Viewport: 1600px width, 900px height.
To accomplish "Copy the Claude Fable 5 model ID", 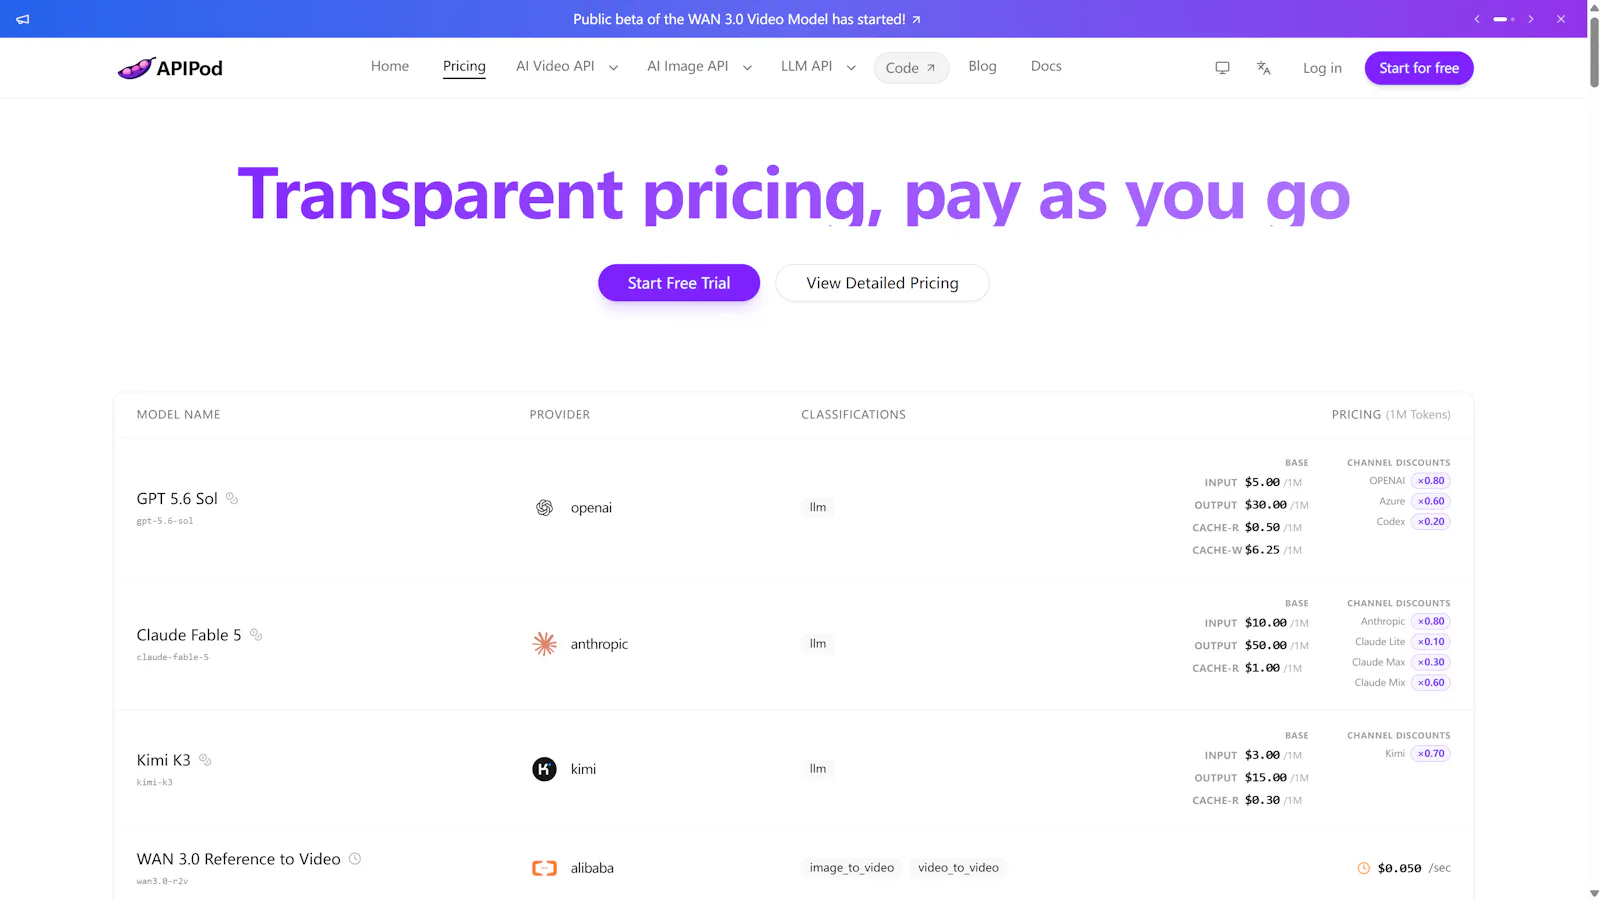I will tap(256, 635).
